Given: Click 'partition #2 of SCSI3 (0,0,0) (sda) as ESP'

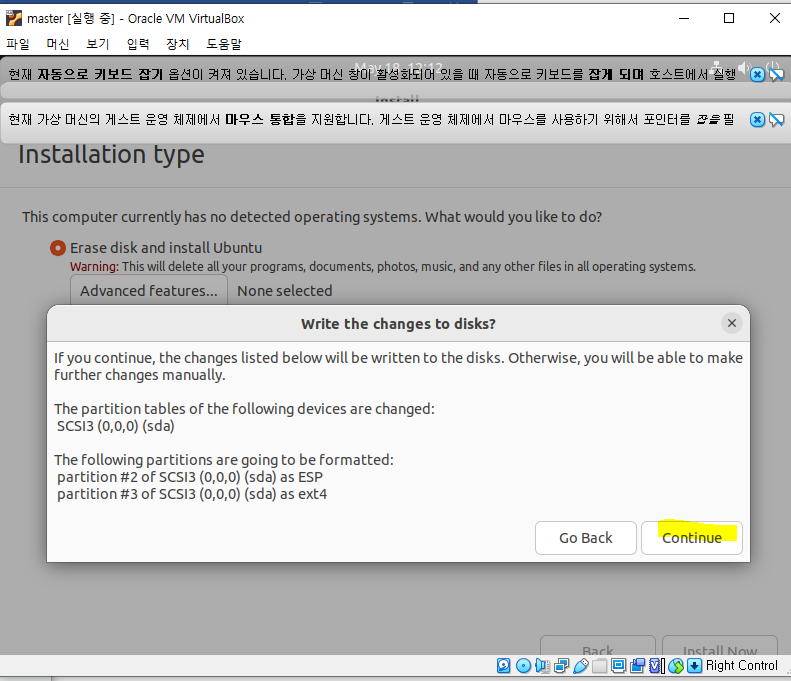Looking at the screenshot, I should pyautogui.click(x=190, y=477).
